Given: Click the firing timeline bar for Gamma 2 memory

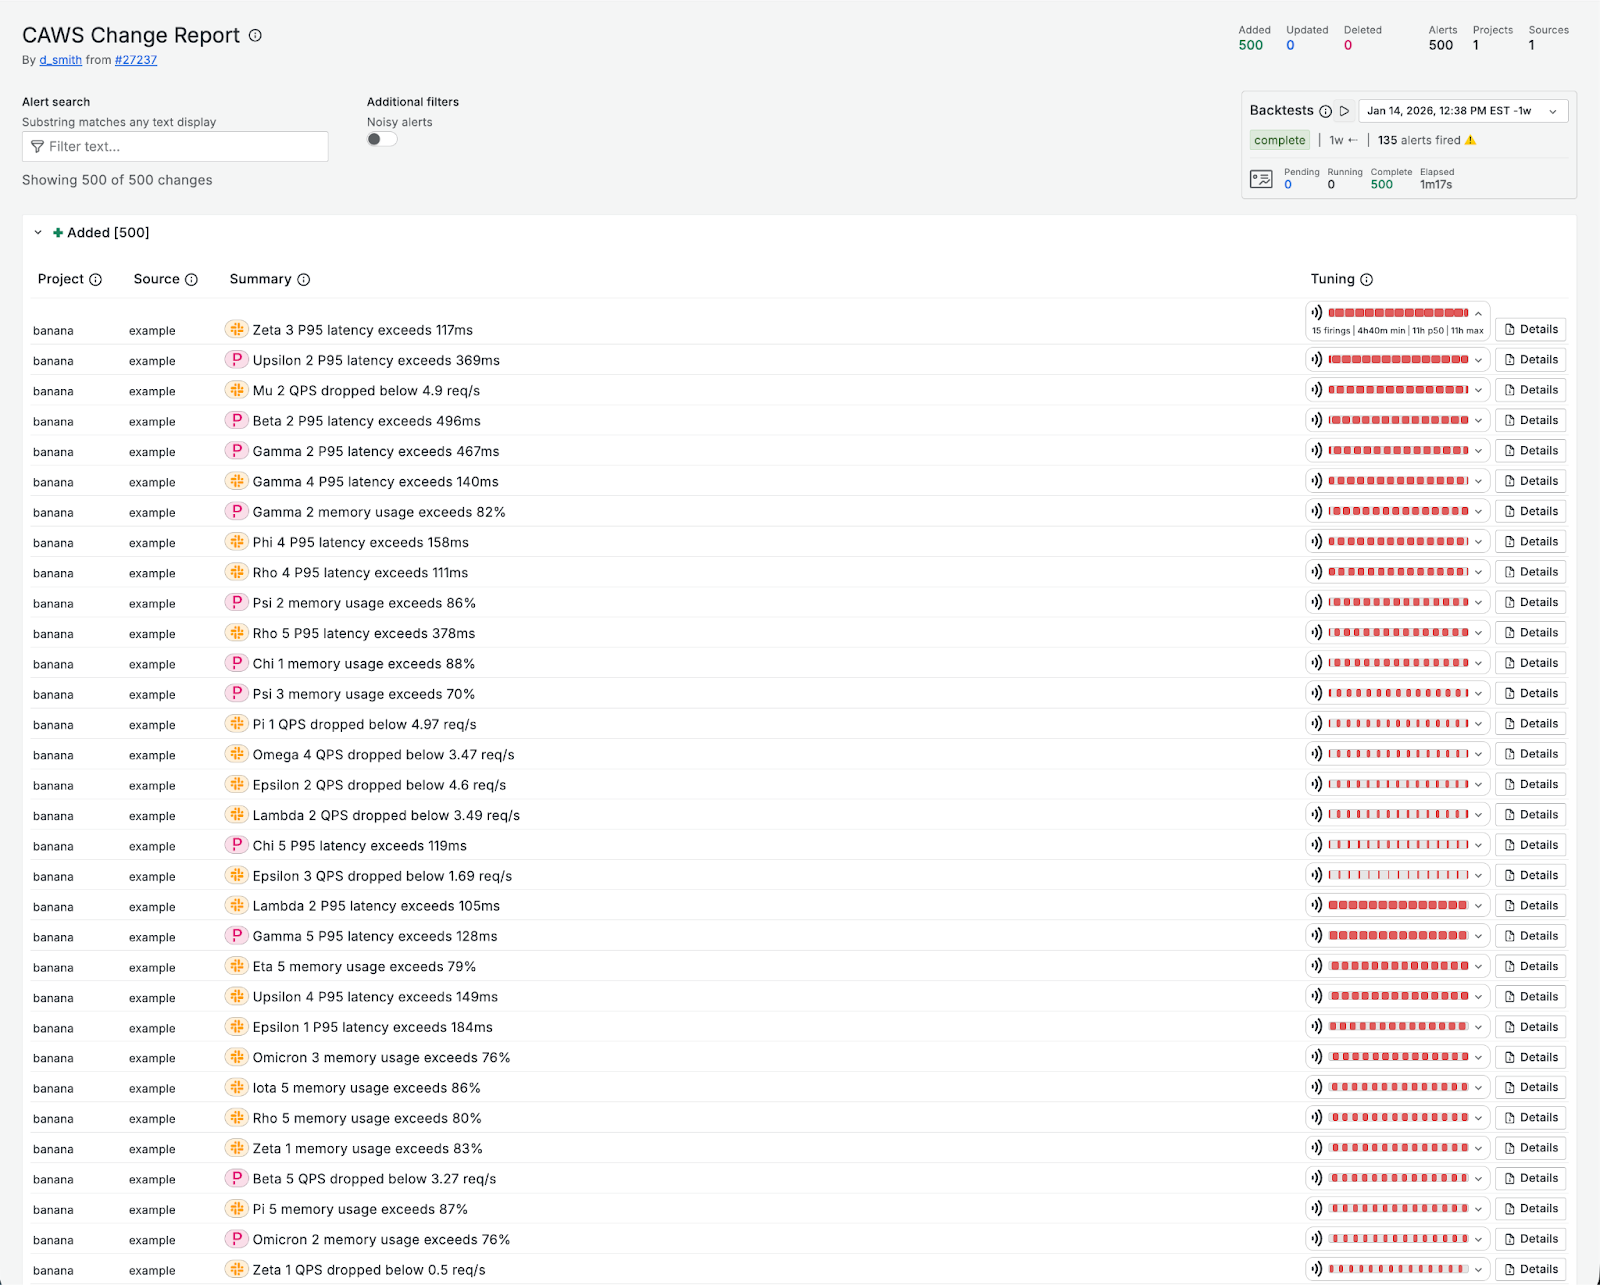Looking at the screenshot, I should tap(1398, 511).
